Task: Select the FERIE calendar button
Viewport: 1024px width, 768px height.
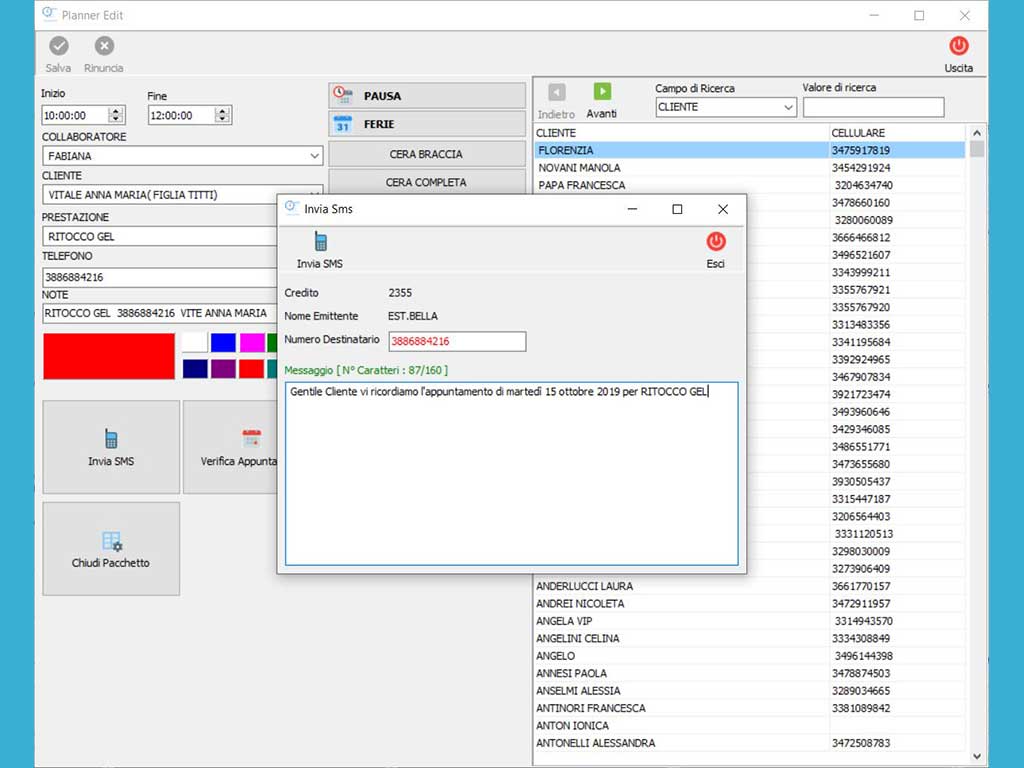Action: click(x=427, y=125)
